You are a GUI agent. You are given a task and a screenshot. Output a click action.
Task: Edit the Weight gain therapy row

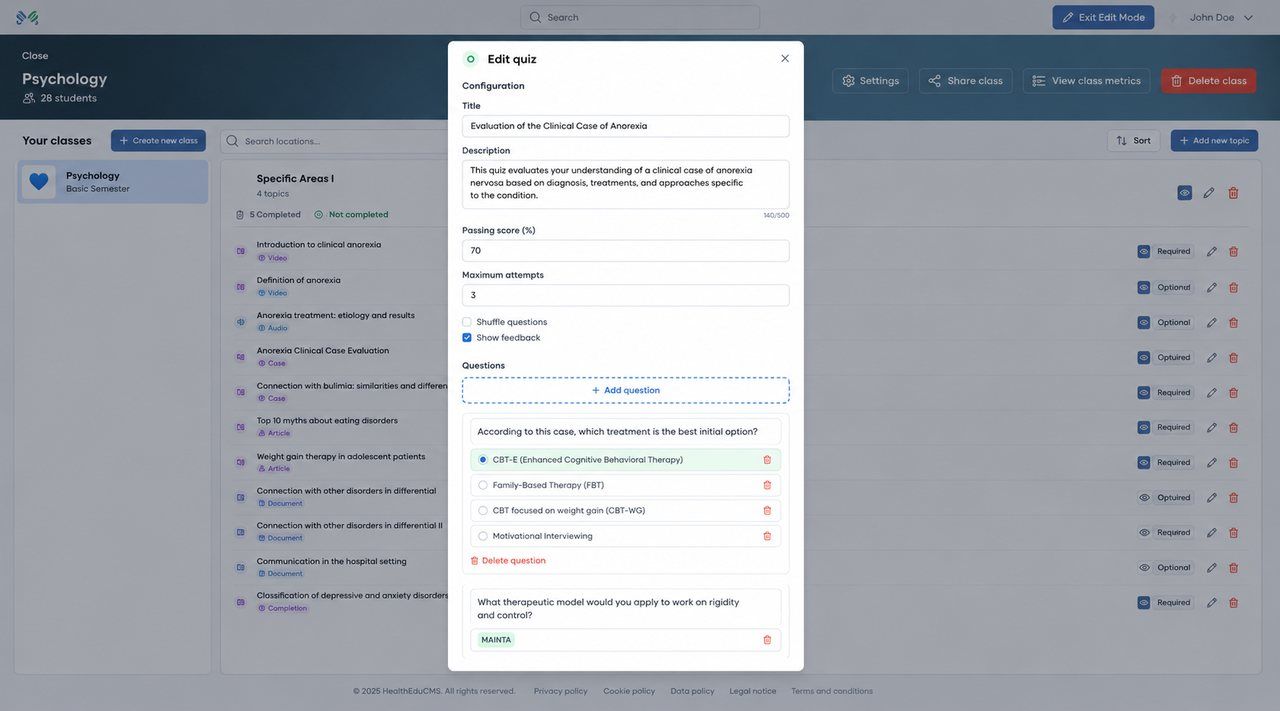coord(1212,463)
